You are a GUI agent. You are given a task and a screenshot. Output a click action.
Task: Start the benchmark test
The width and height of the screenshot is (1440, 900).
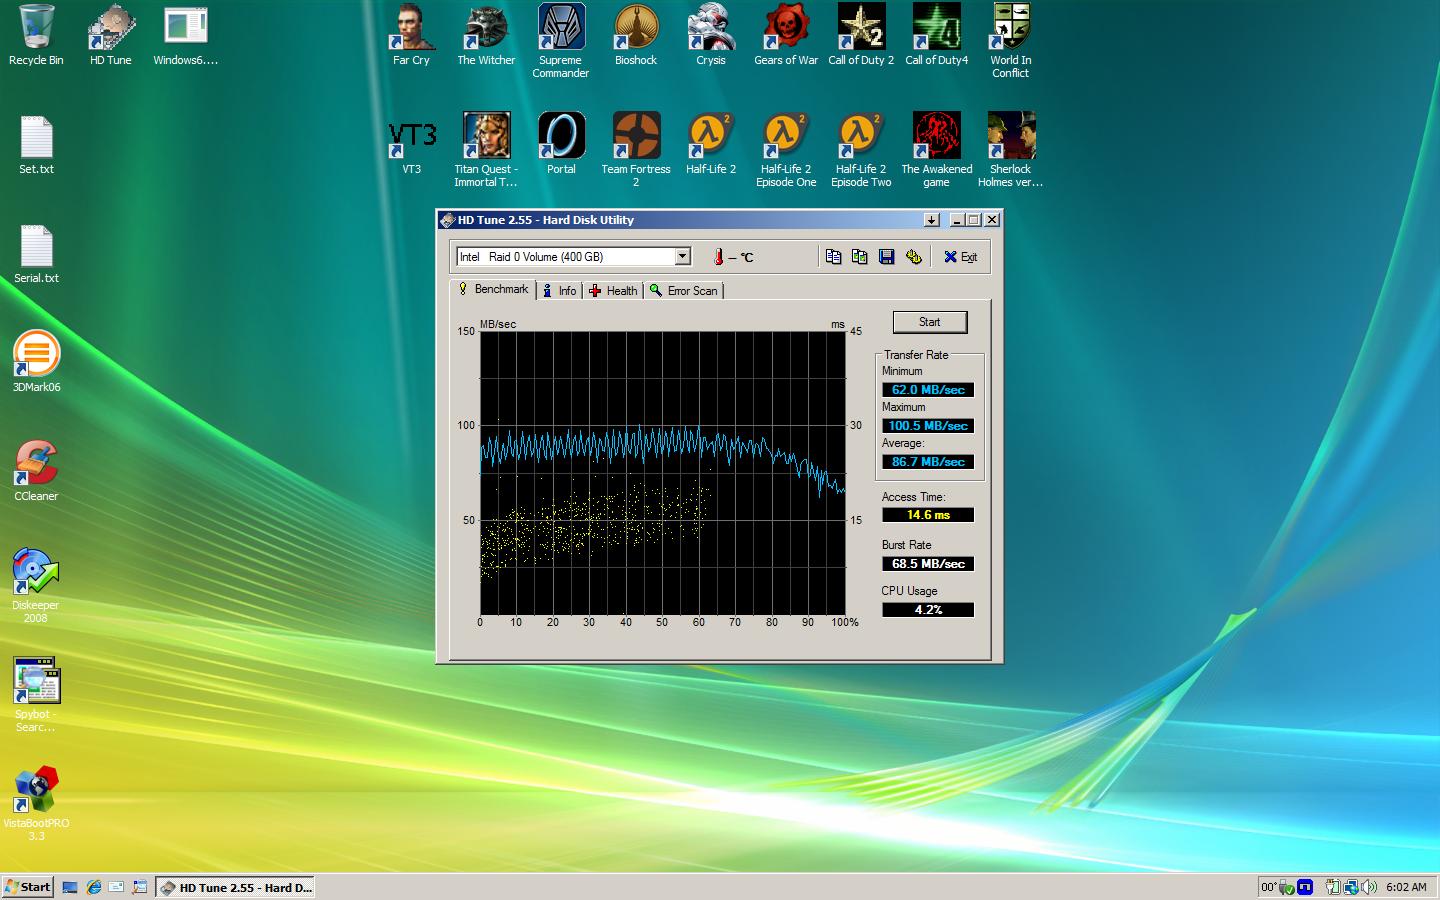pos(929,322)
